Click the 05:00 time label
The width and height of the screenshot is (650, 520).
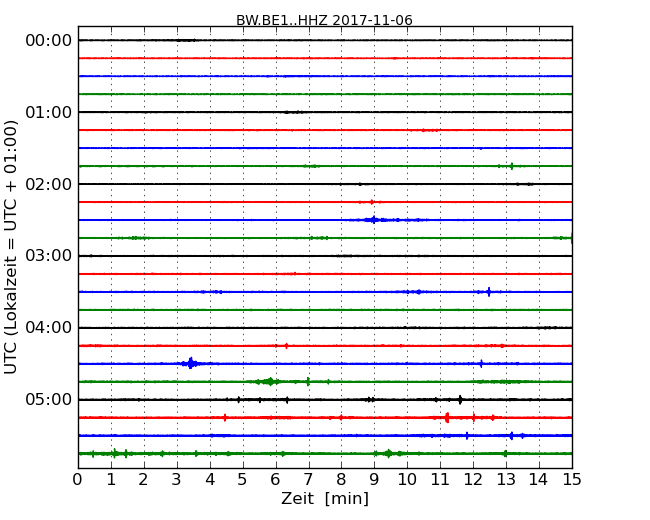point(49,399)
